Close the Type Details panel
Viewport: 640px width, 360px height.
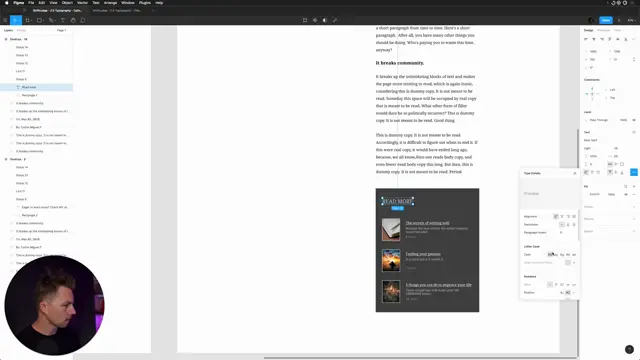(x=575, y=173)
